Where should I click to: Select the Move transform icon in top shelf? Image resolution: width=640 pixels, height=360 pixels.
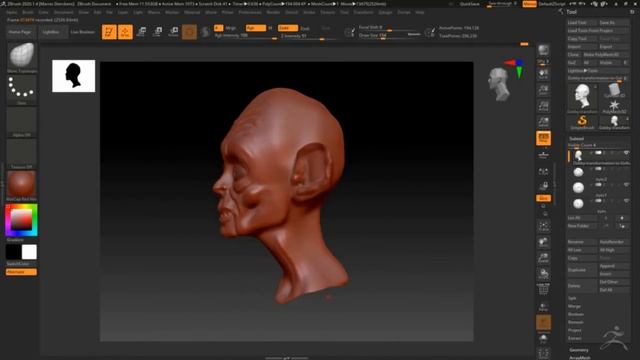142,32
